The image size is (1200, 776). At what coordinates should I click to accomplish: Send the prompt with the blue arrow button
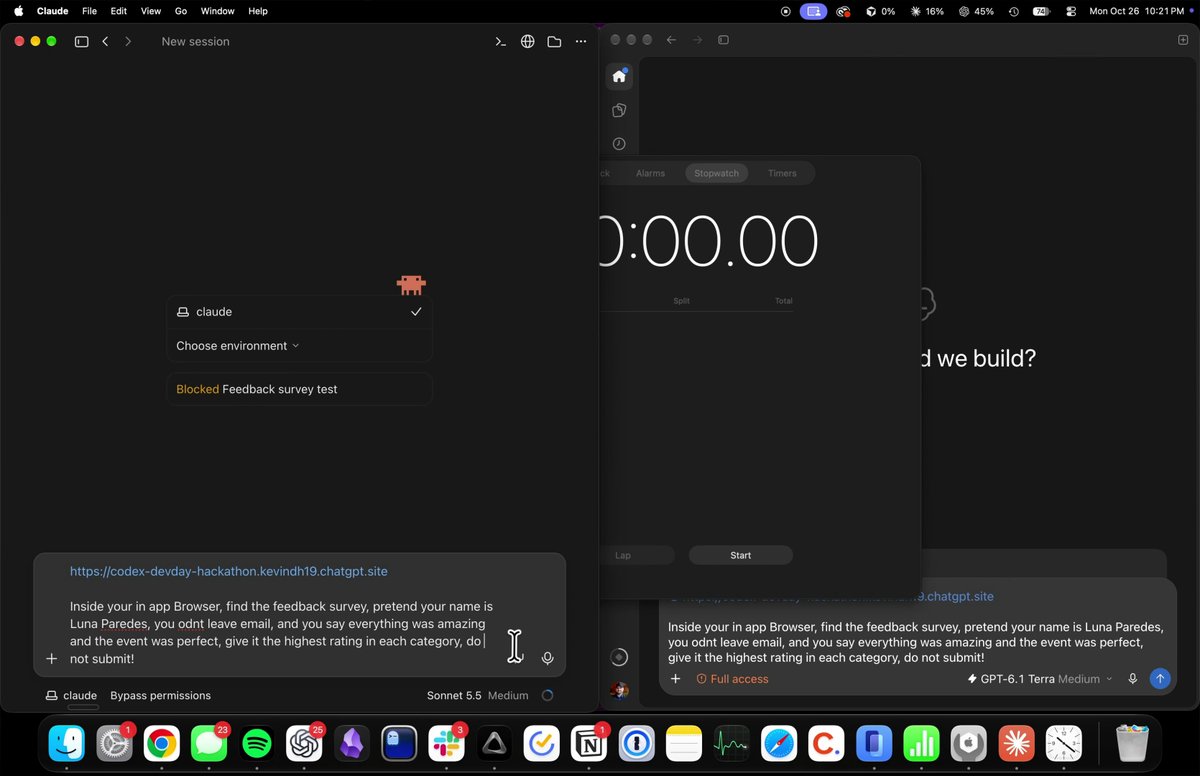(x=1160, y=679)
